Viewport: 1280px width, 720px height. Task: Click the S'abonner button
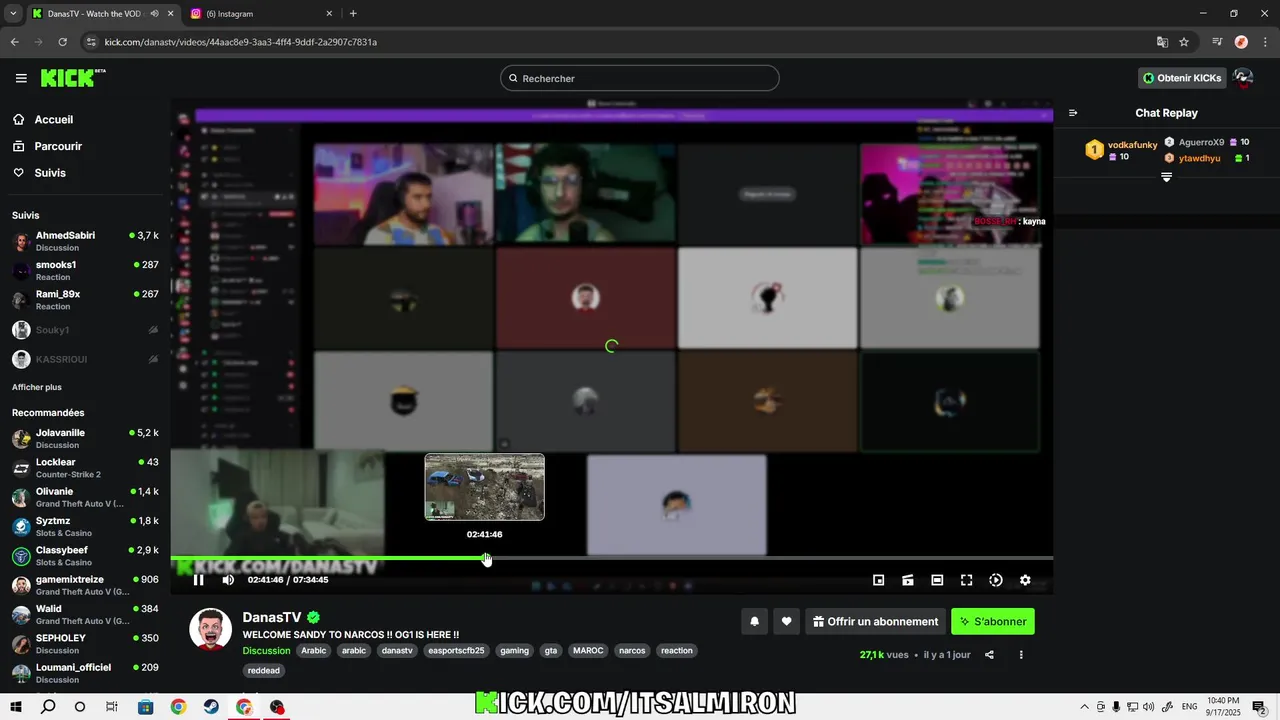pos(993,621)
